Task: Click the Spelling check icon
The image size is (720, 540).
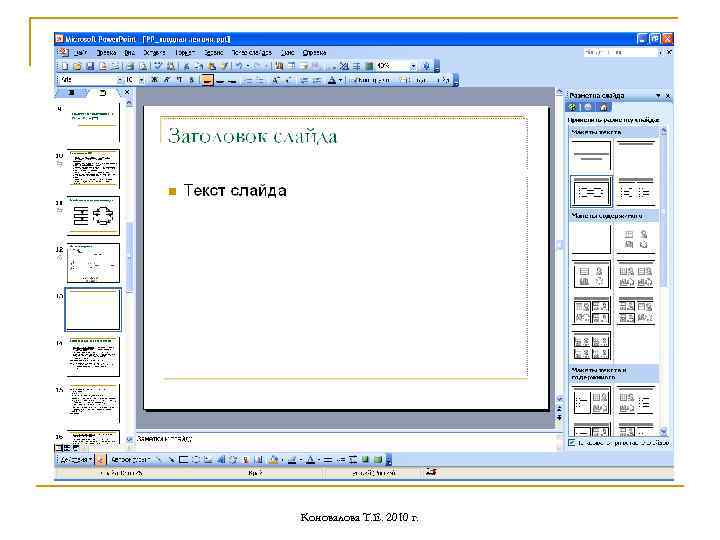Action: [x=158, y=66]
